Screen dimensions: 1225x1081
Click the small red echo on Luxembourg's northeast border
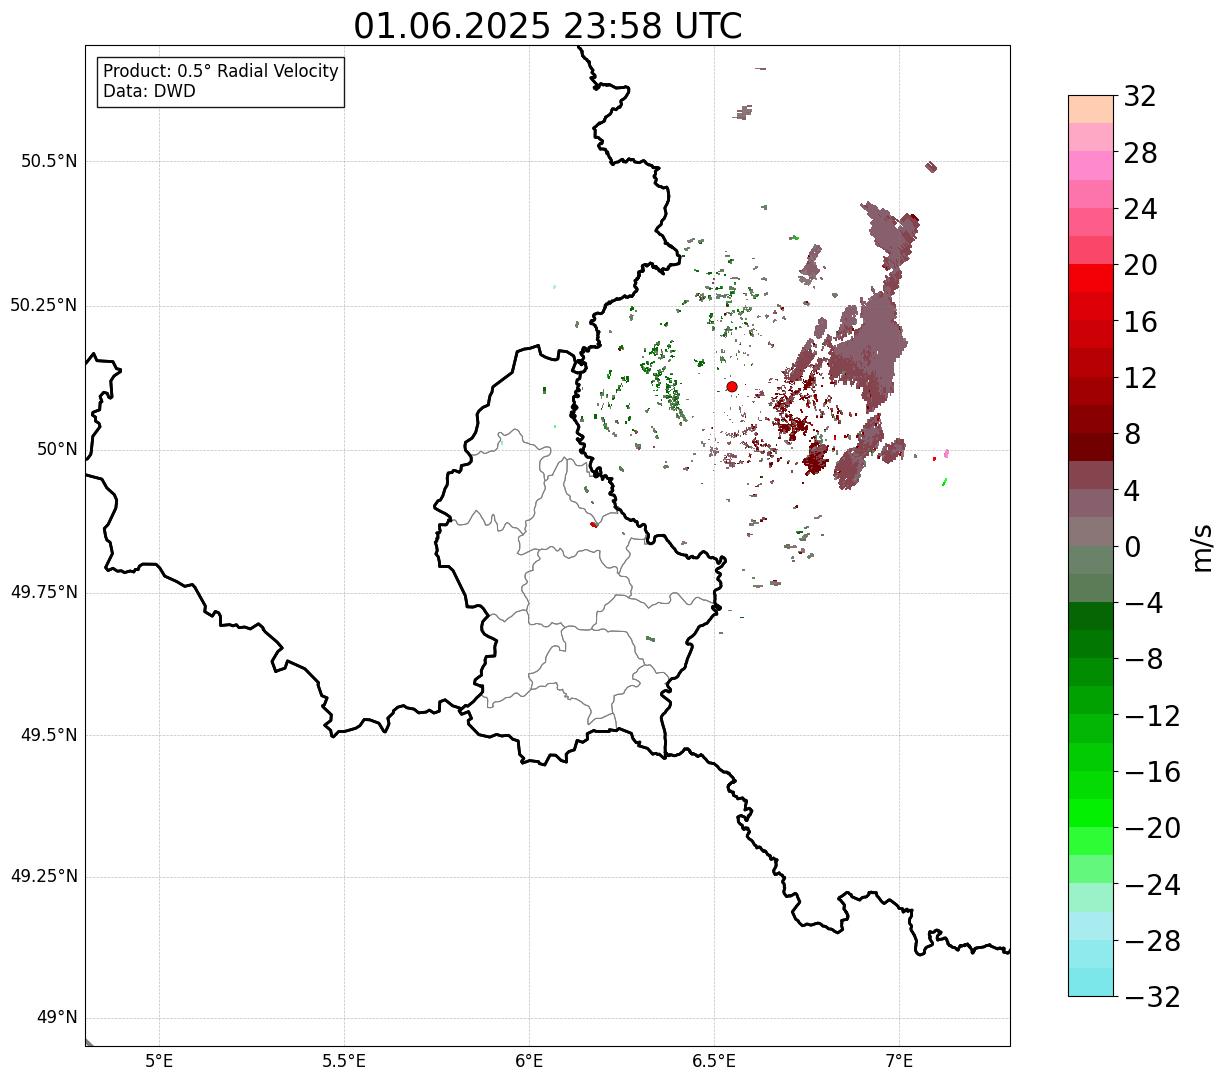coord(593,524)
